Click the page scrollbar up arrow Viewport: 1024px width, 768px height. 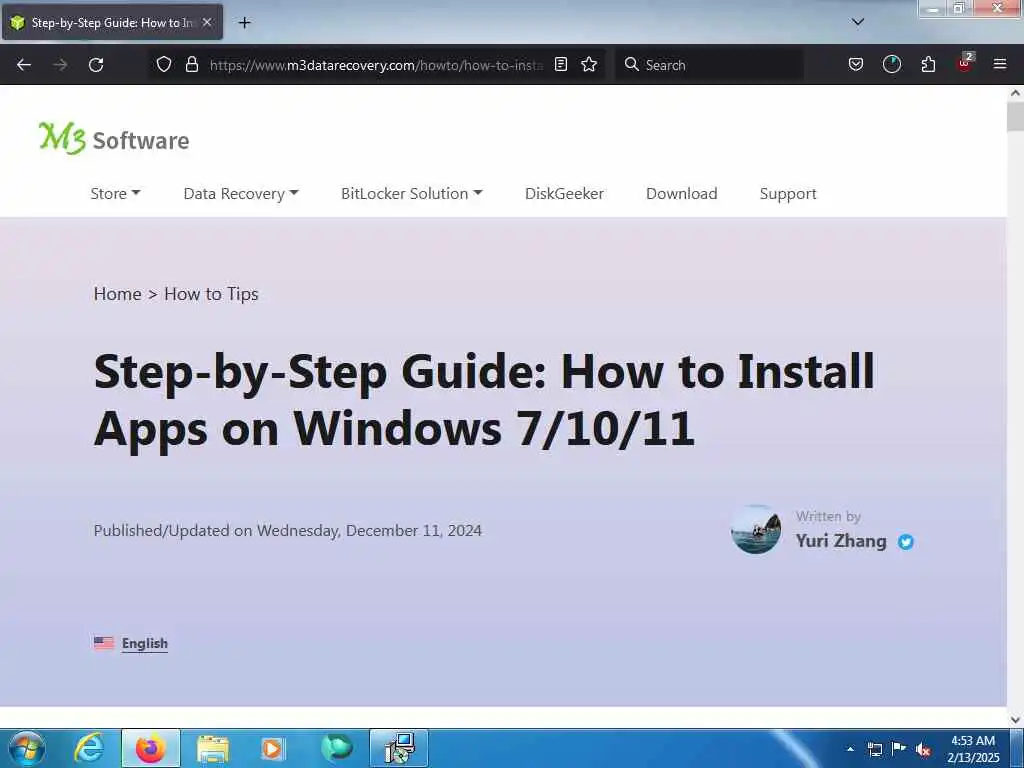click(1015, 93)
